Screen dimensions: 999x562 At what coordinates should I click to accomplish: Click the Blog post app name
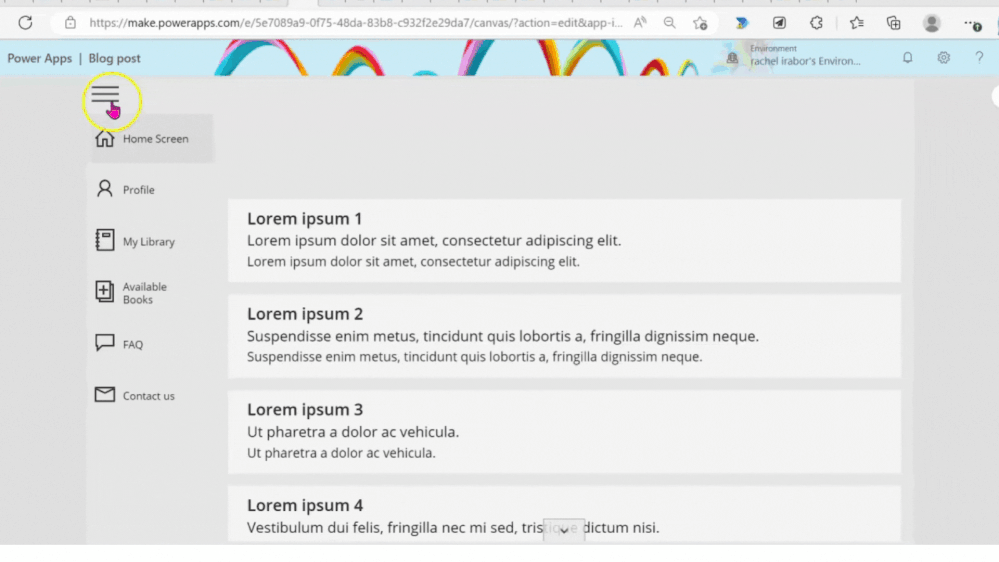pyautogui.click(x=114, y=58)
